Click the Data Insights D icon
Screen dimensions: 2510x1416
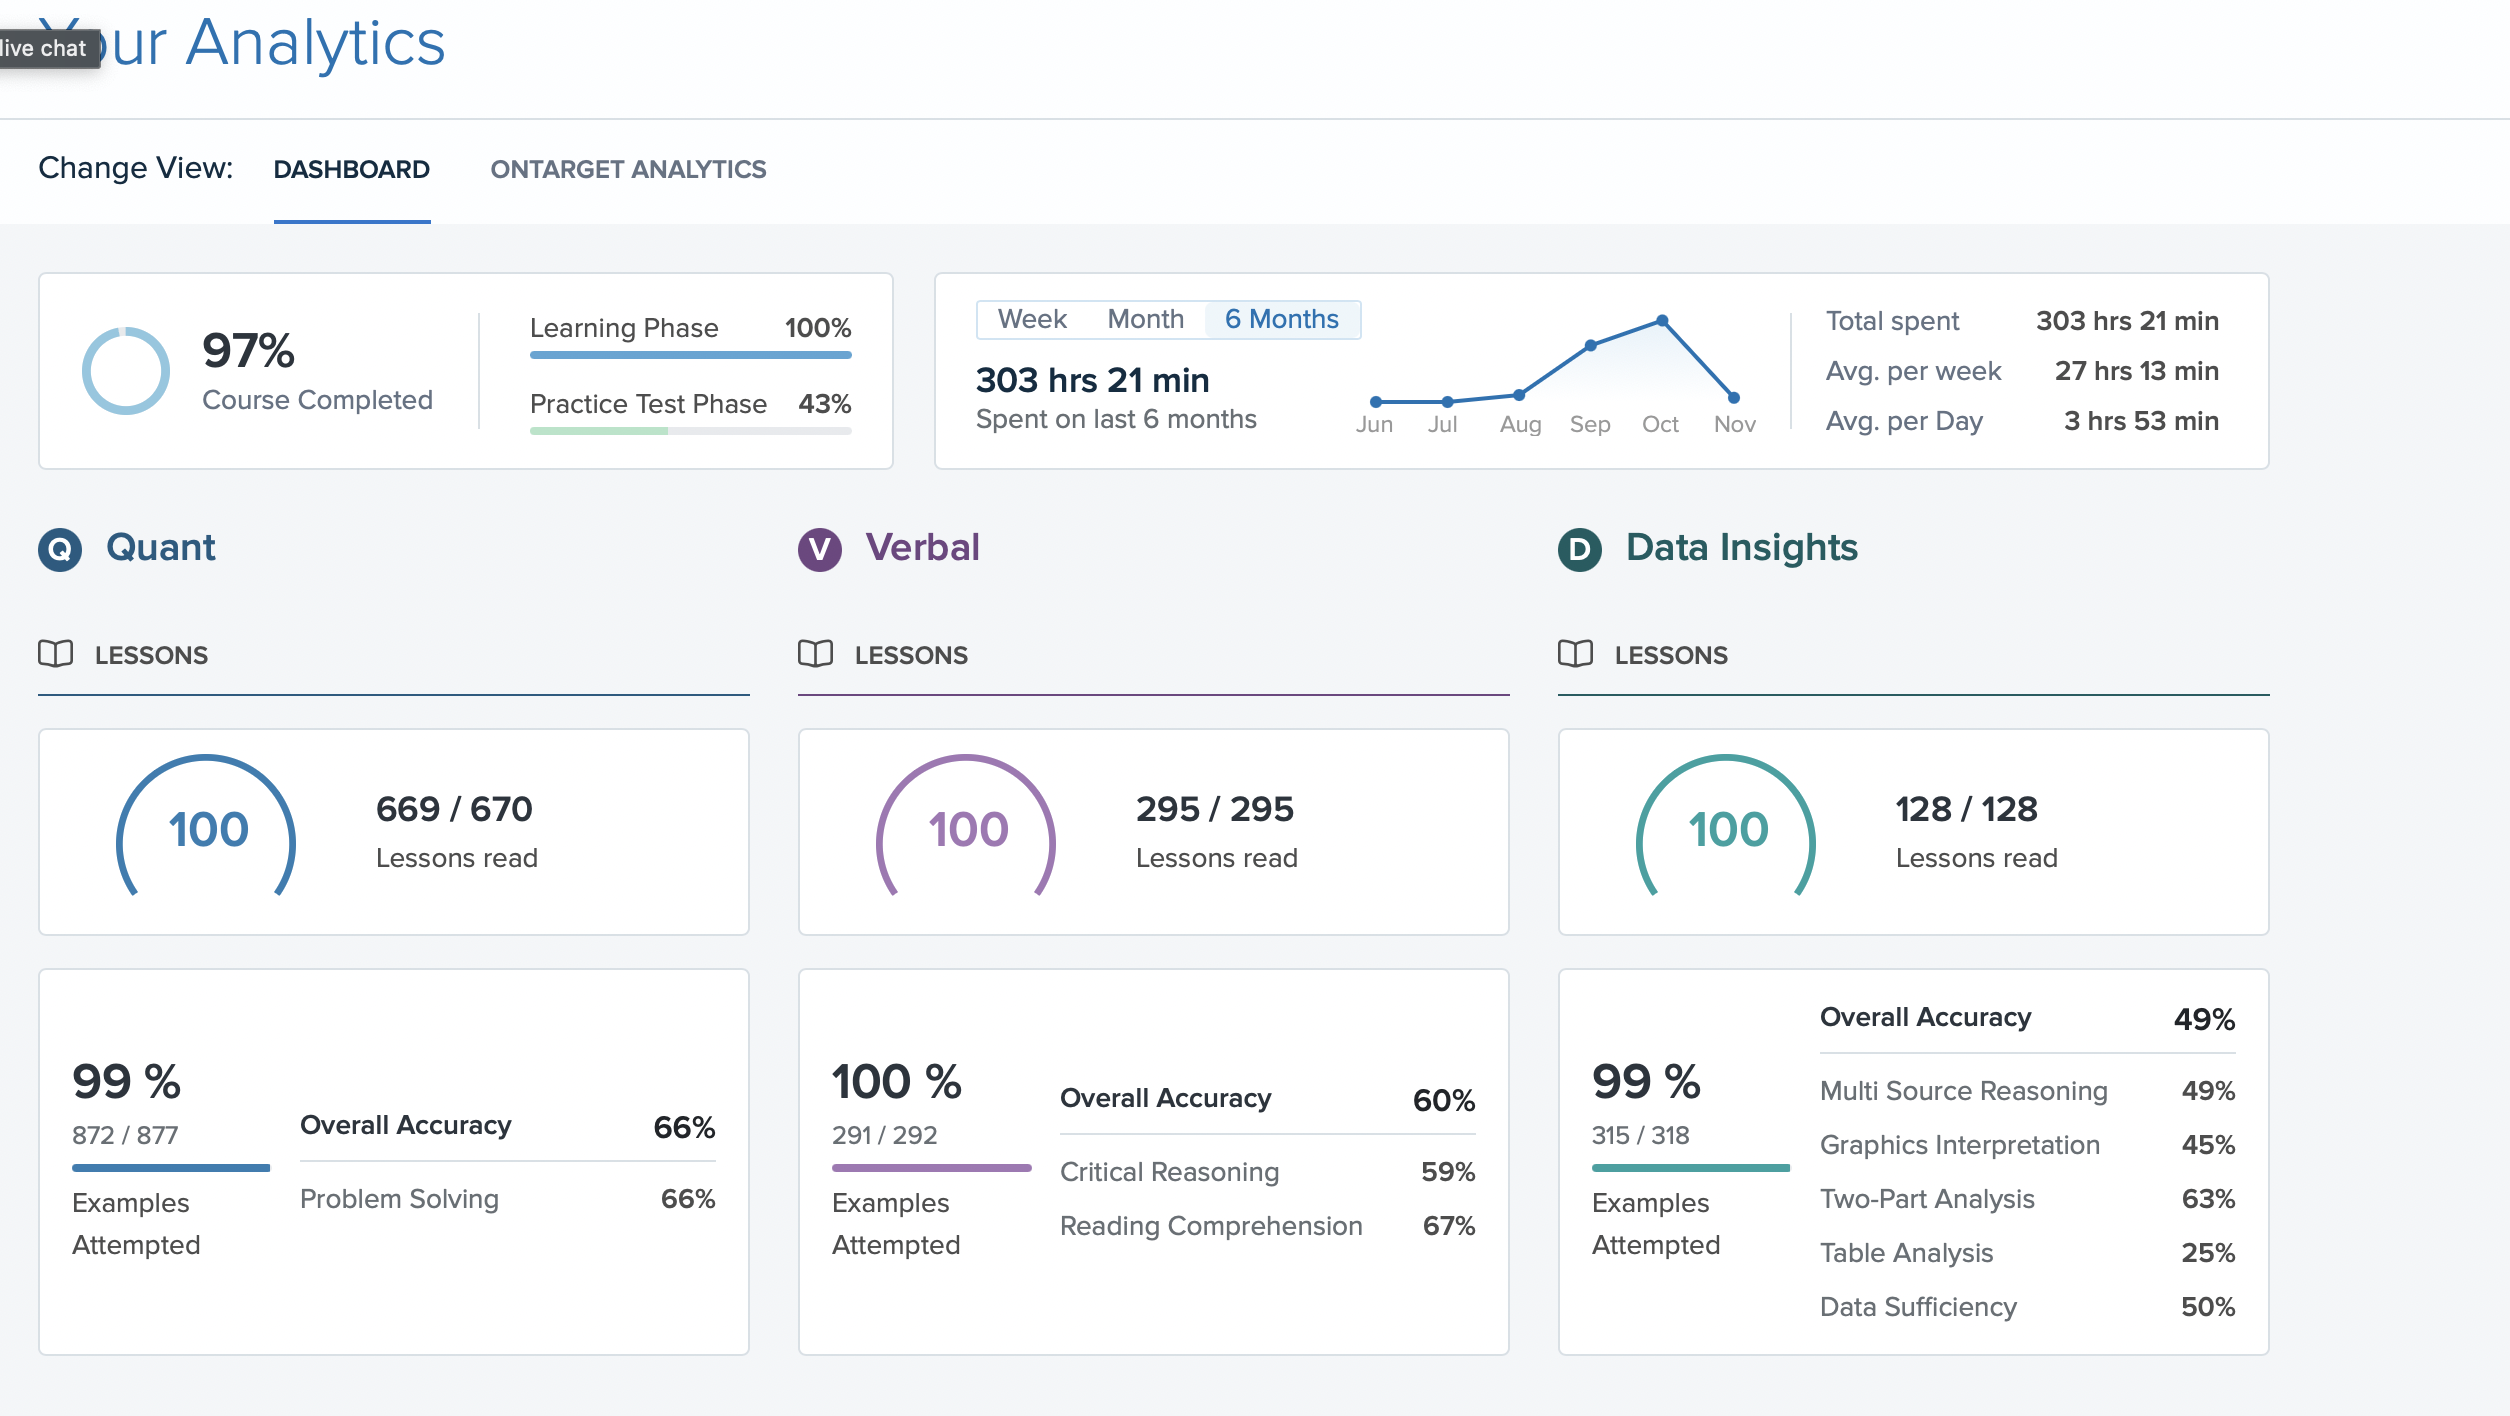[x=1579, y=549]
